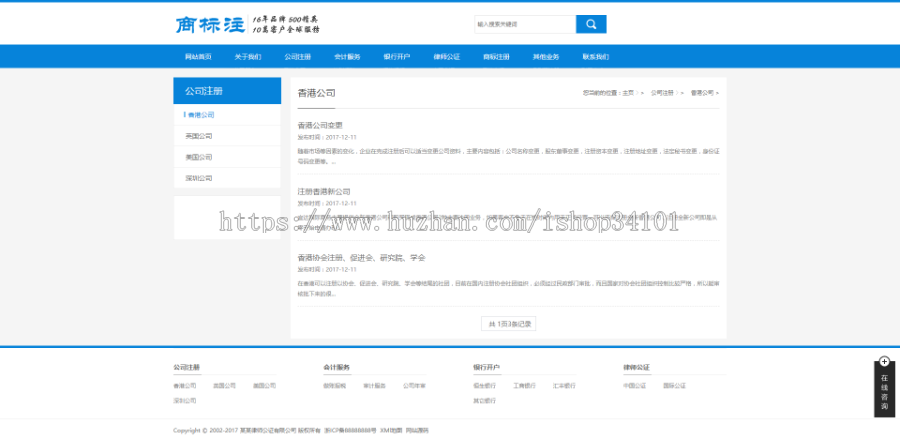Open footer link 公司年审
The height and width of the screenshot is (439, 900).
click(x=414, y=386)
